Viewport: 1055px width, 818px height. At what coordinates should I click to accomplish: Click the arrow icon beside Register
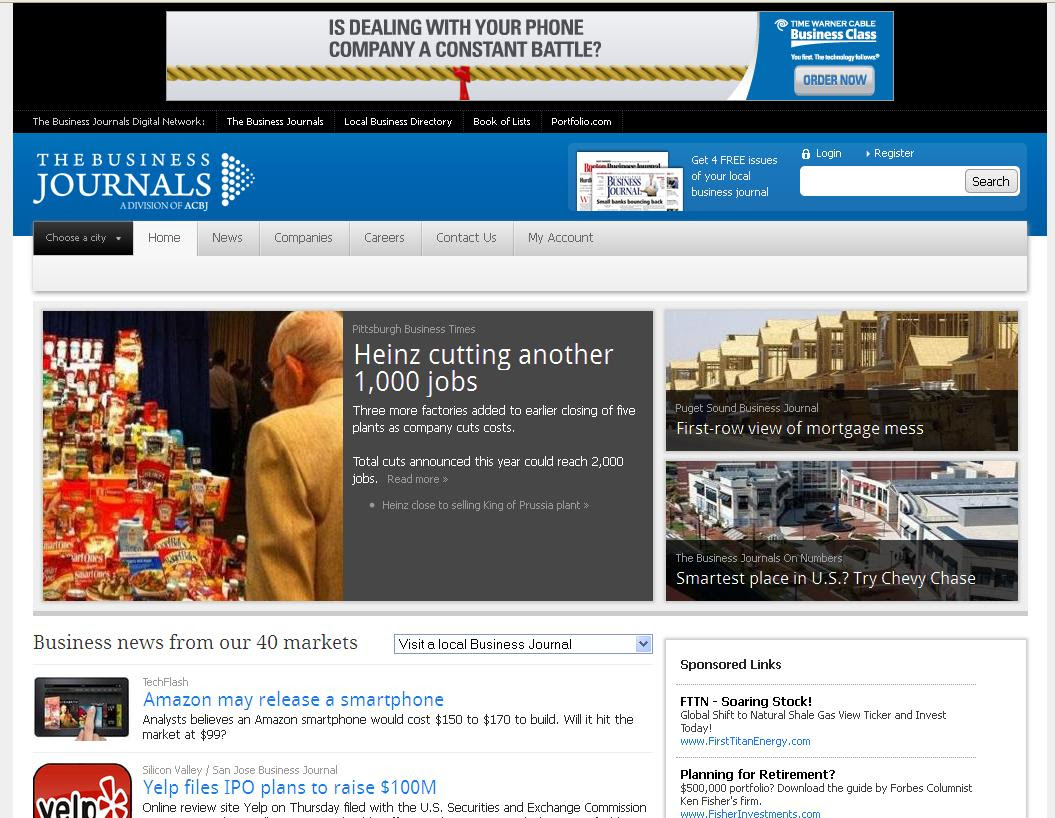click(868, 153)
